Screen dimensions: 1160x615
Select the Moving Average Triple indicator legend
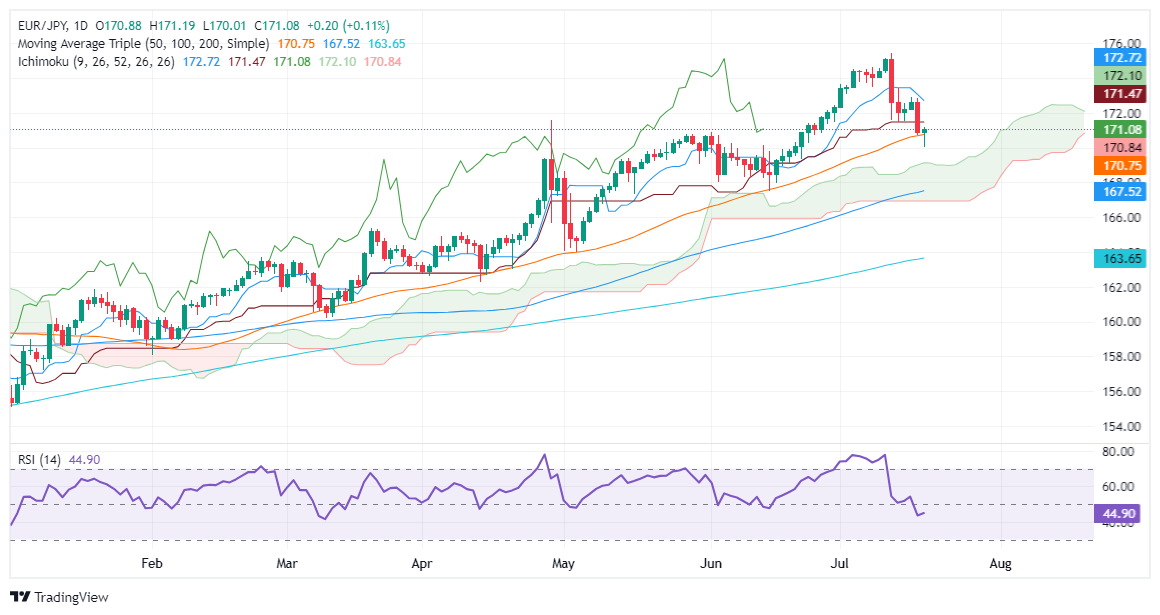(143, 44)
